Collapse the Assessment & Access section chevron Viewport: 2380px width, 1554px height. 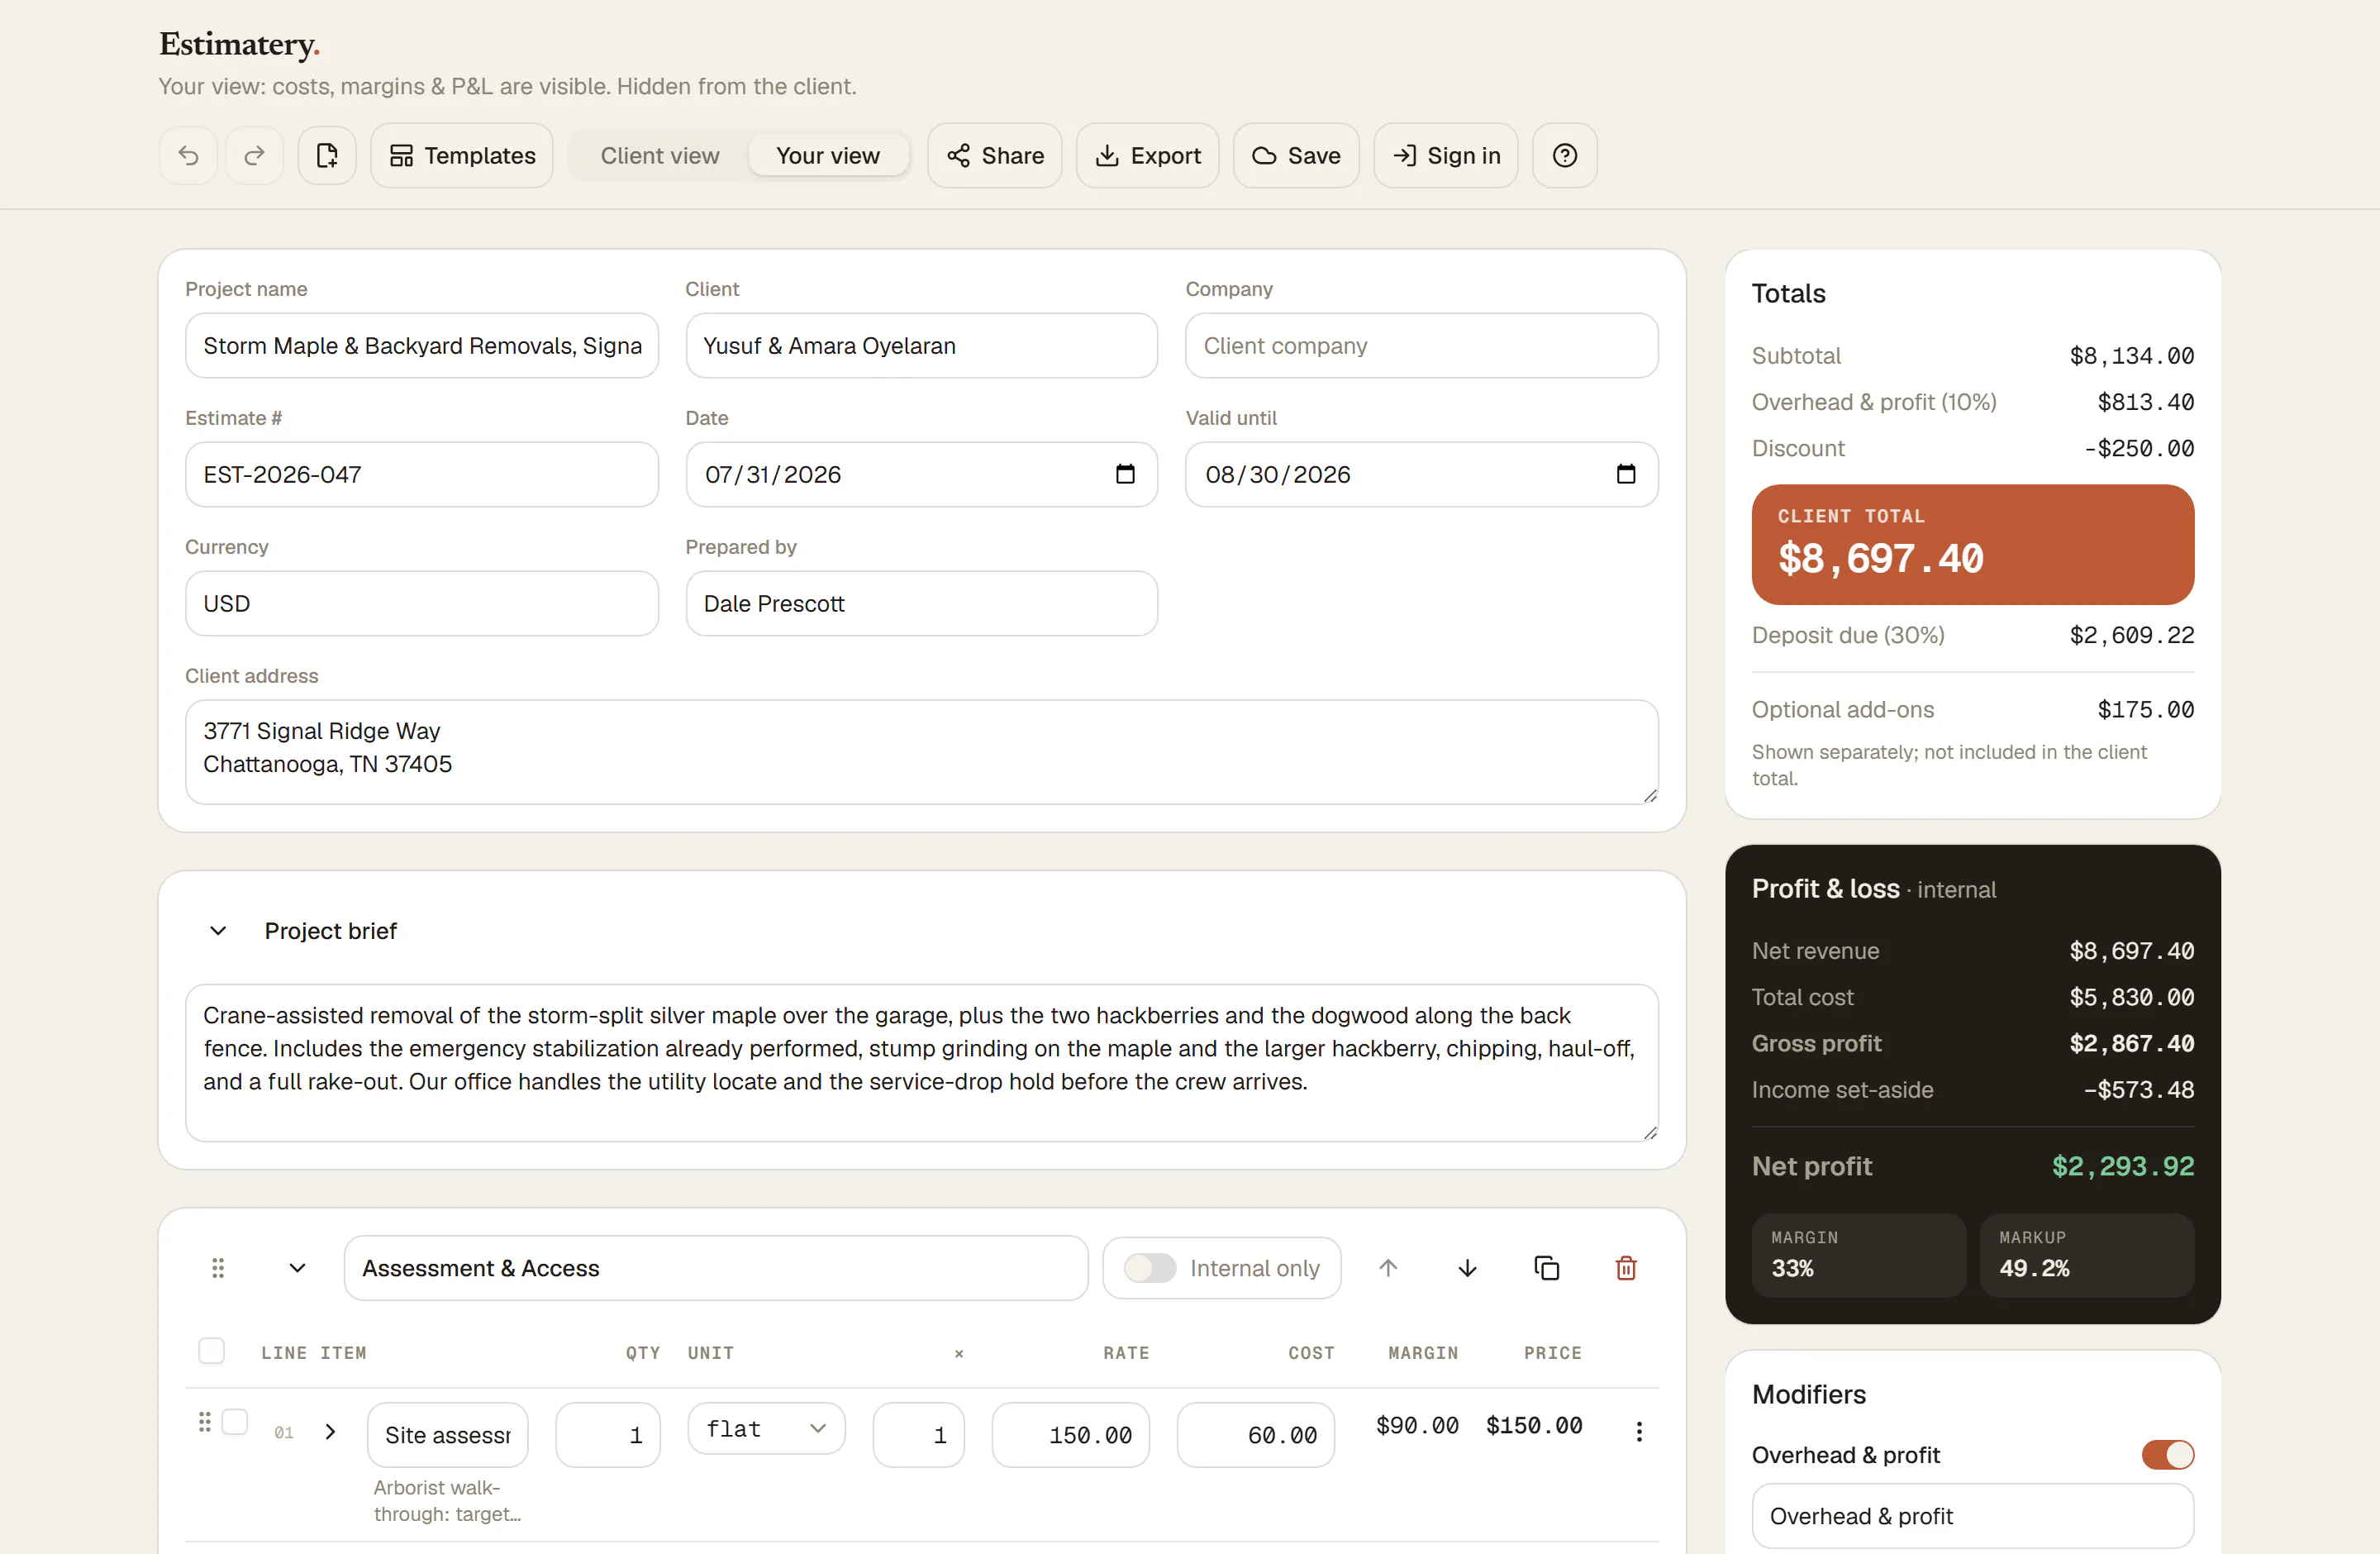pyautogui.click(x=297, y=1268)
